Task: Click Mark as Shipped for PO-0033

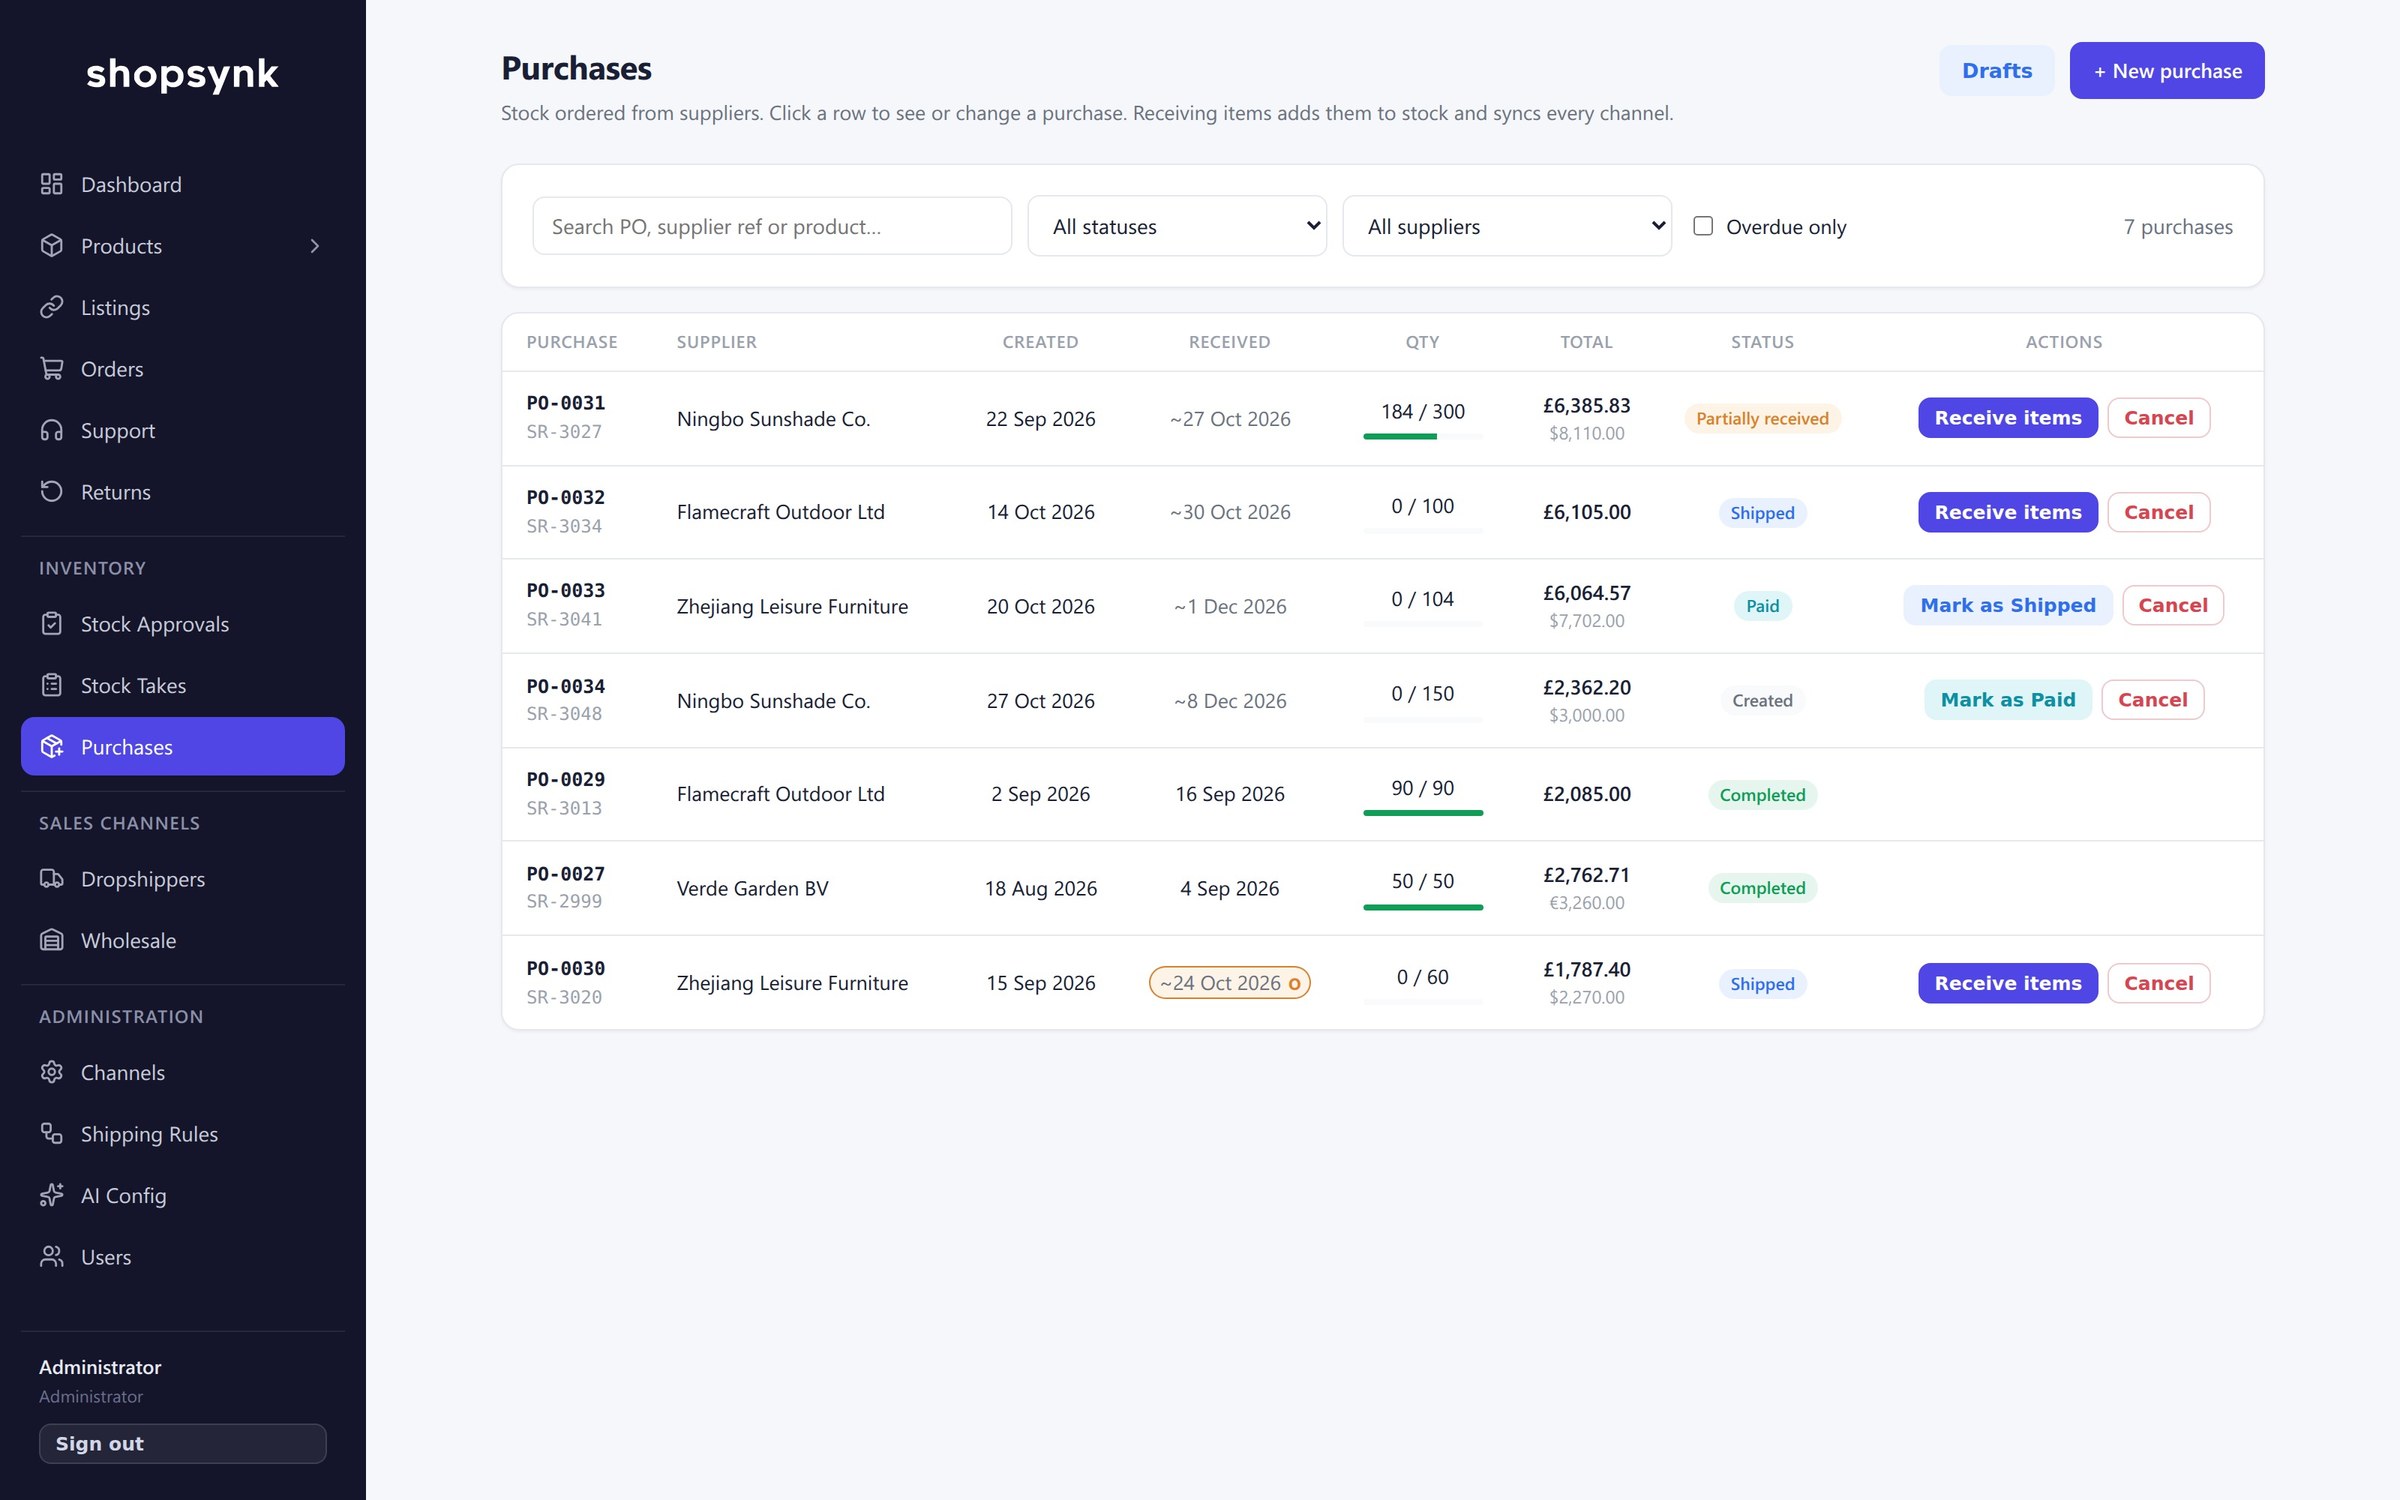Action: pyautogui.click(x=2008, y=605)
